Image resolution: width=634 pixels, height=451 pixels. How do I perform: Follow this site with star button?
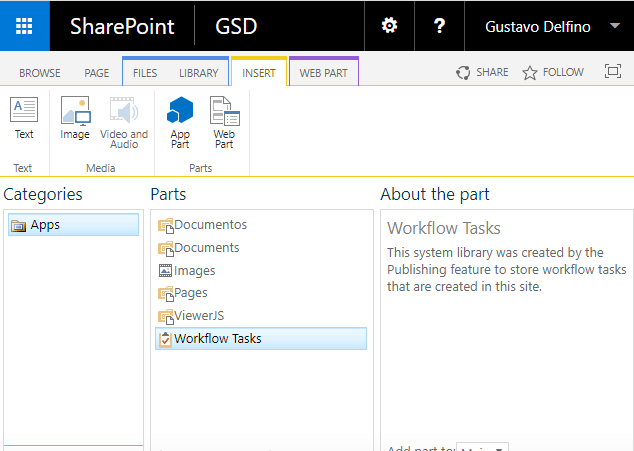pyautogui.click(x=553, y=73)
